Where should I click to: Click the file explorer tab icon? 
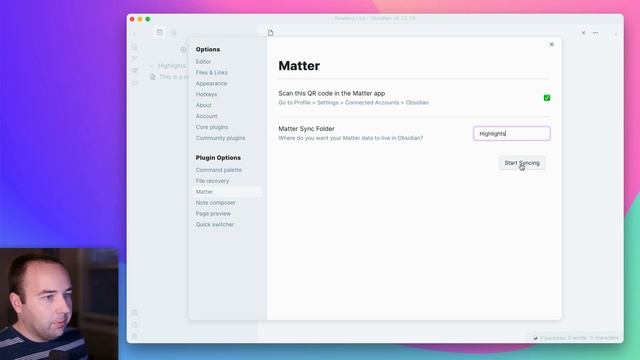[160, 32]
